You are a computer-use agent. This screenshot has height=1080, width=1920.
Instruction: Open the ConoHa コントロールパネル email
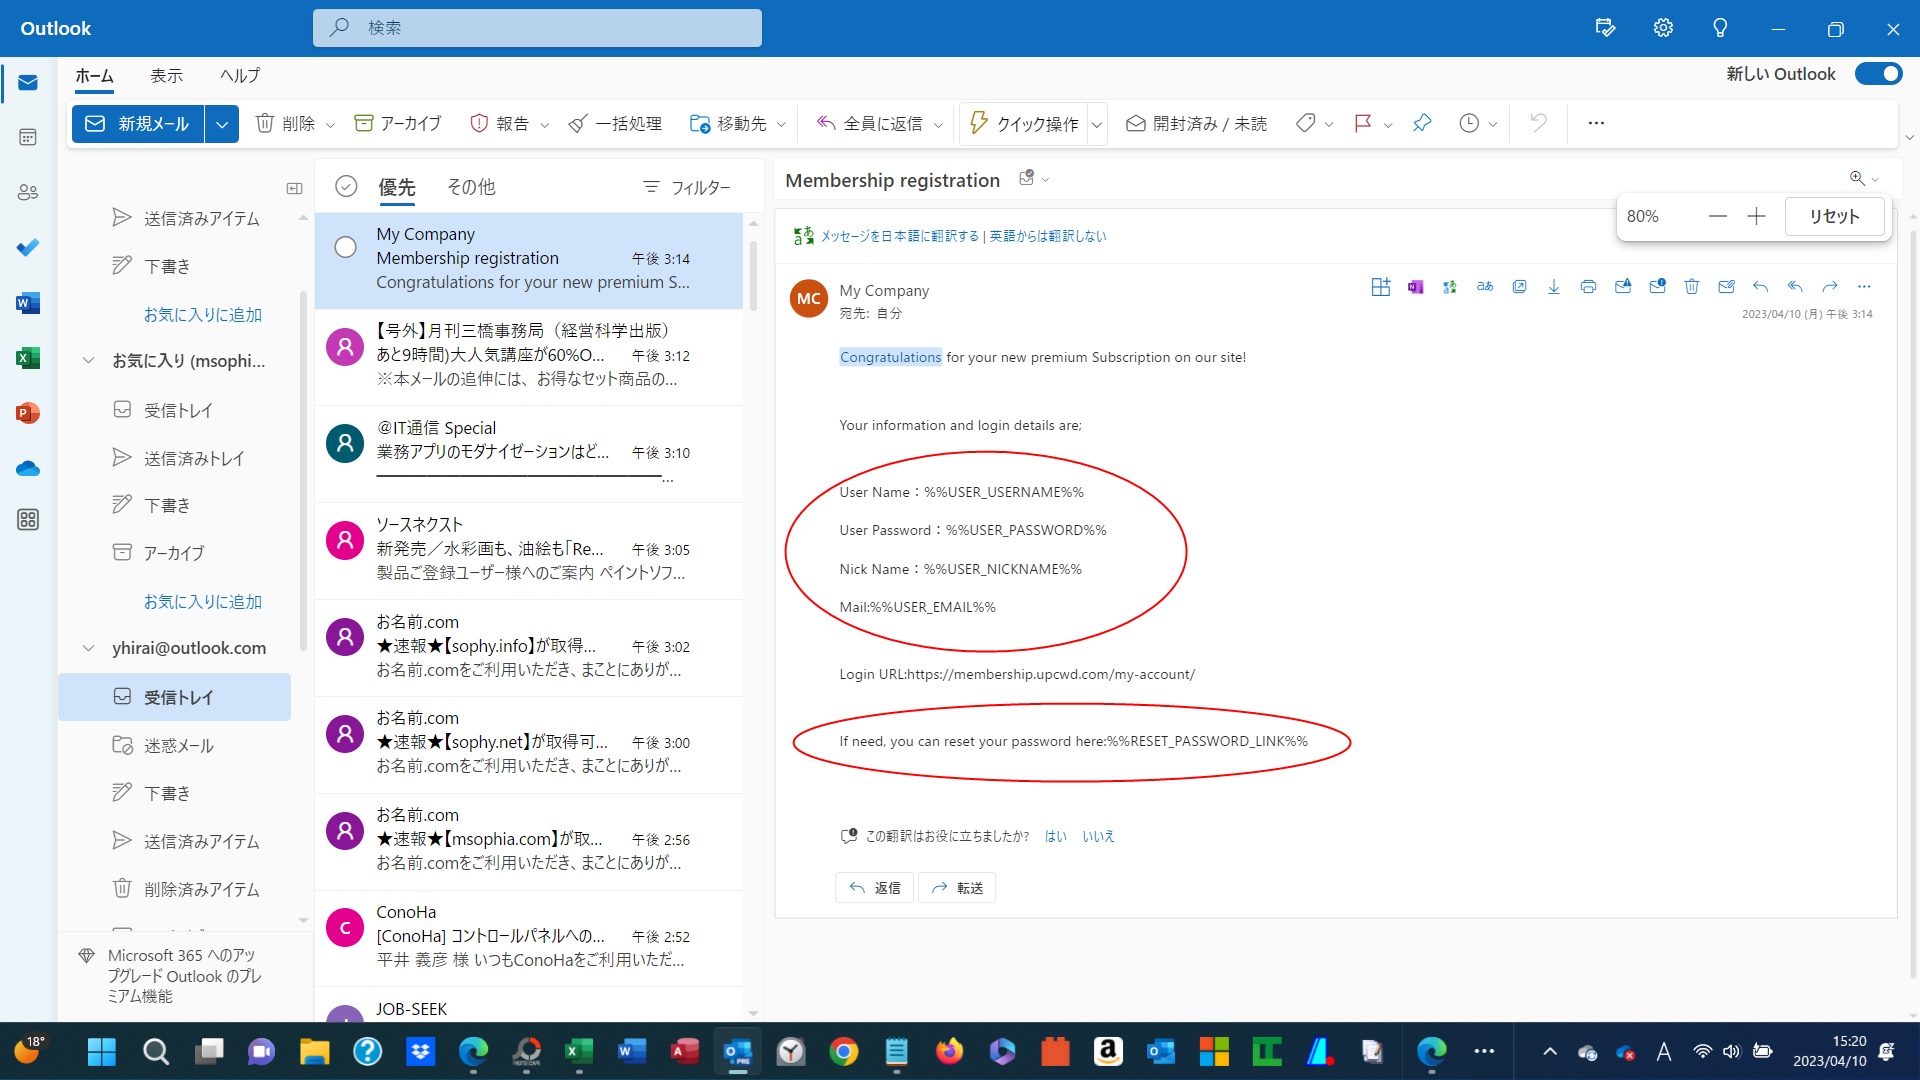[529, 937]
